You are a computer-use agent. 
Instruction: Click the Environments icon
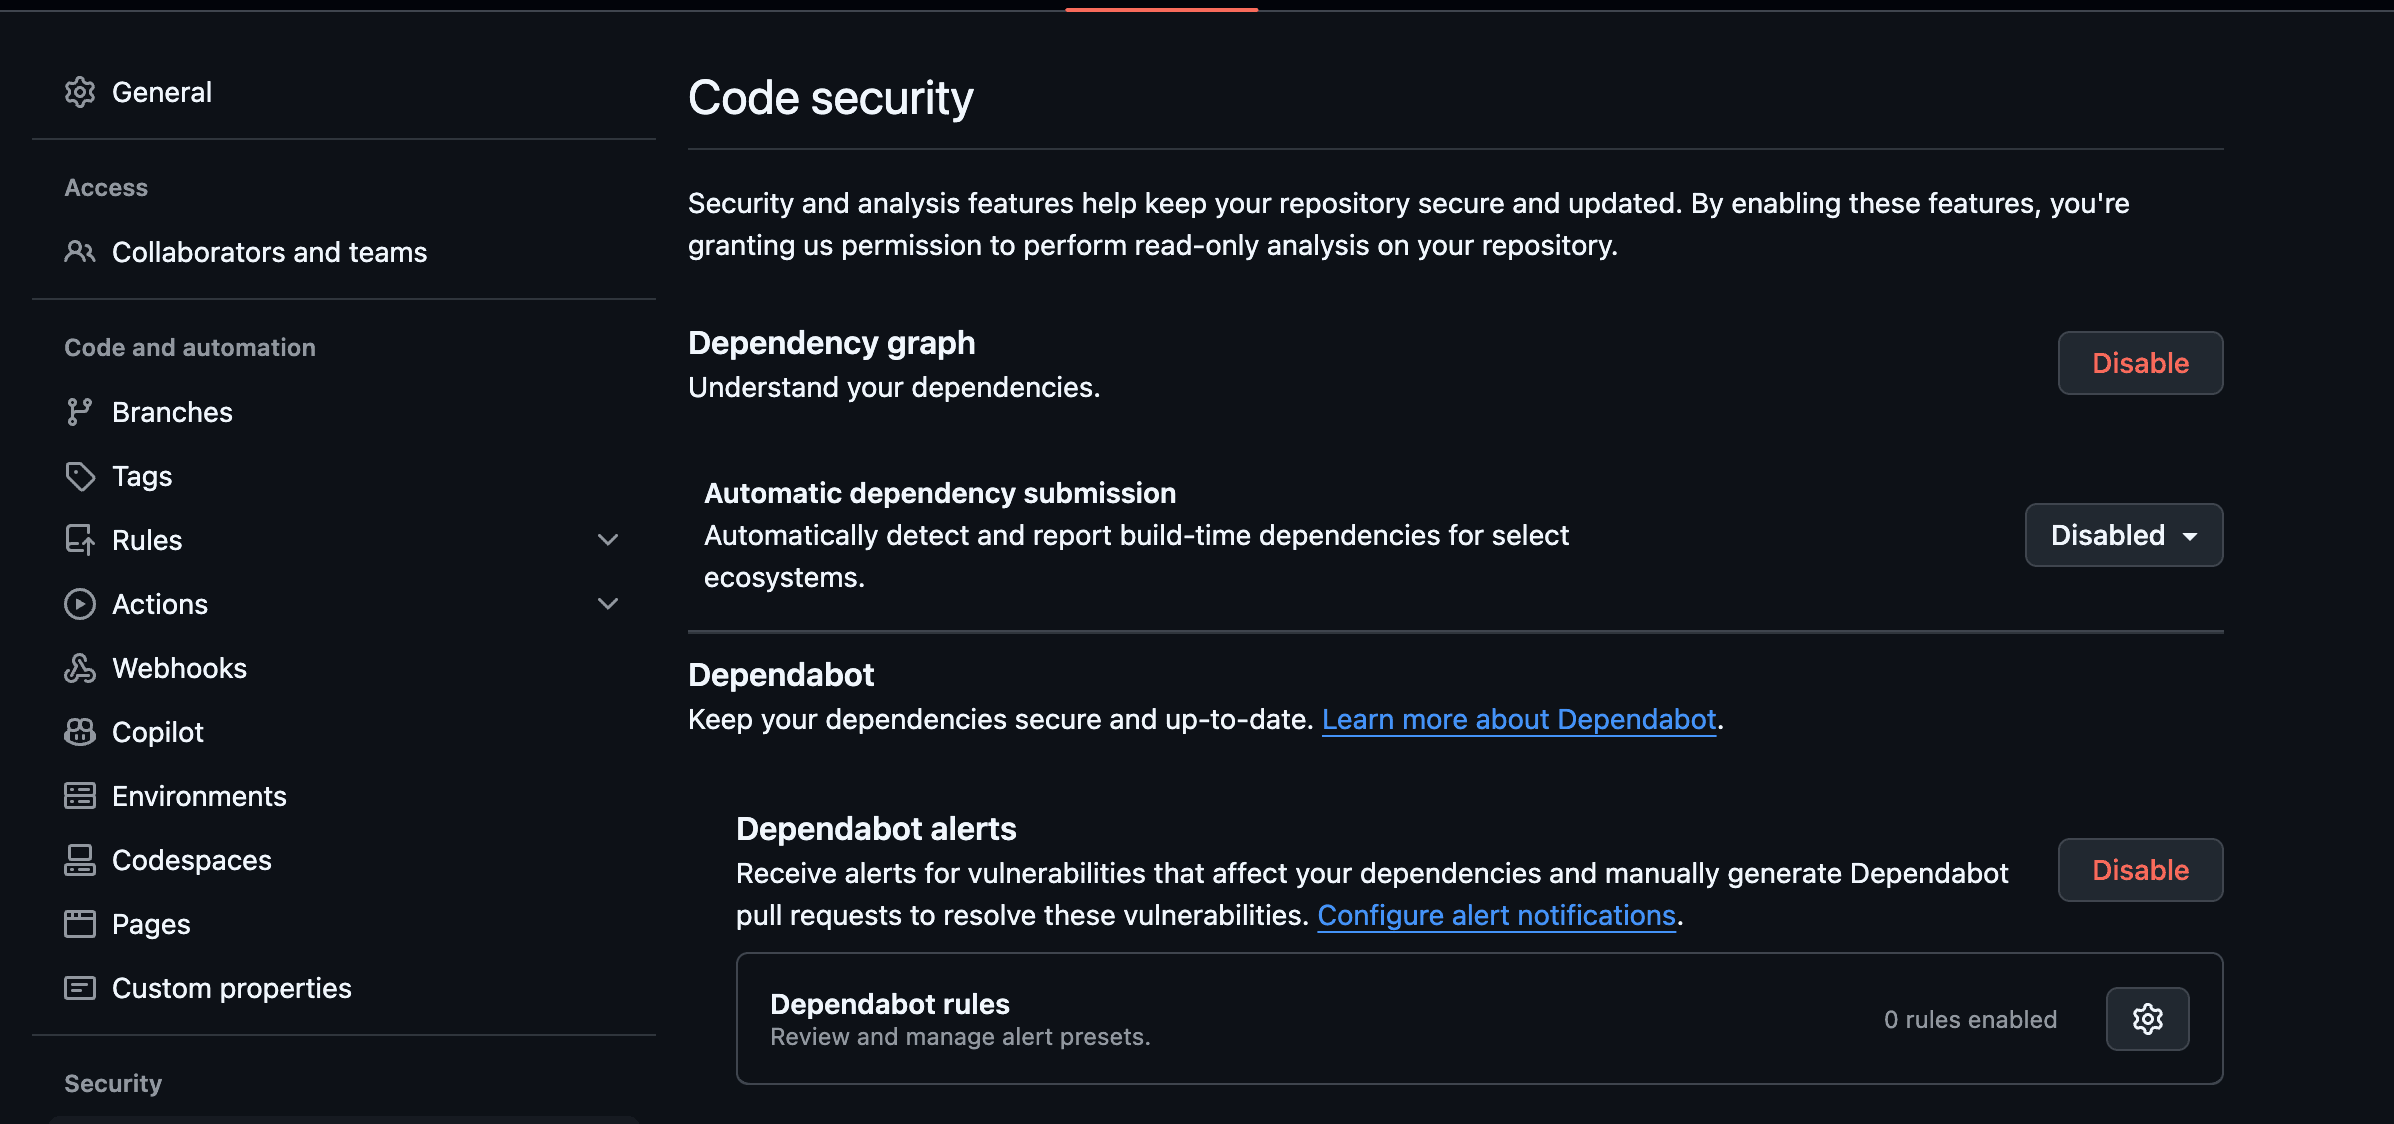pos(80,796)
